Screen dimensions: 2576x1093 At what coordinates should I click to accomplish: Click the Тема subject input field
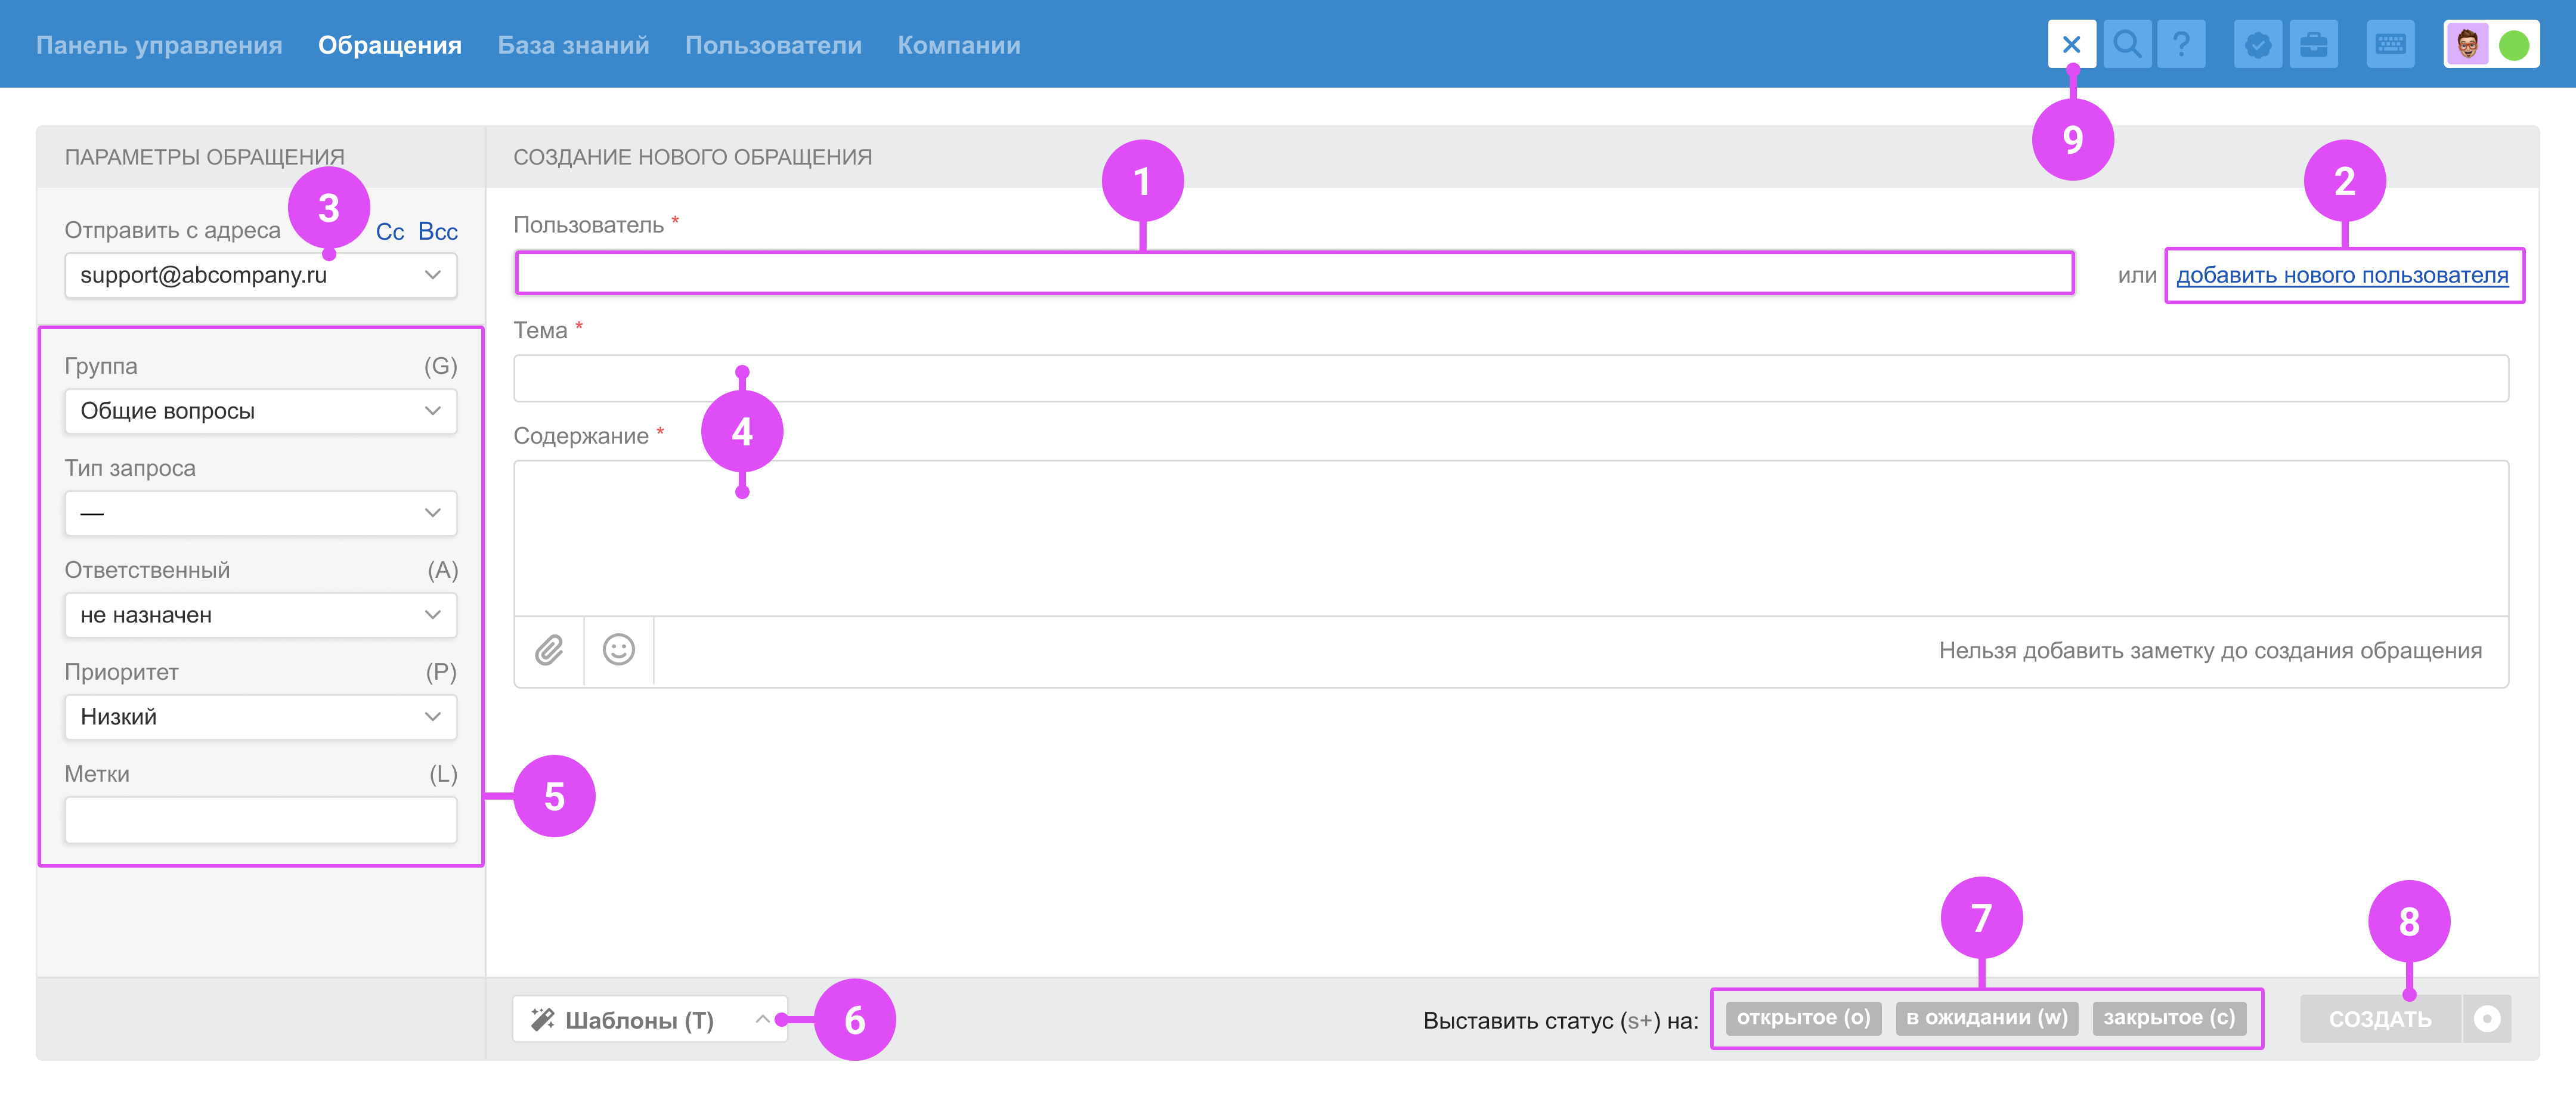pos(1510,379)
